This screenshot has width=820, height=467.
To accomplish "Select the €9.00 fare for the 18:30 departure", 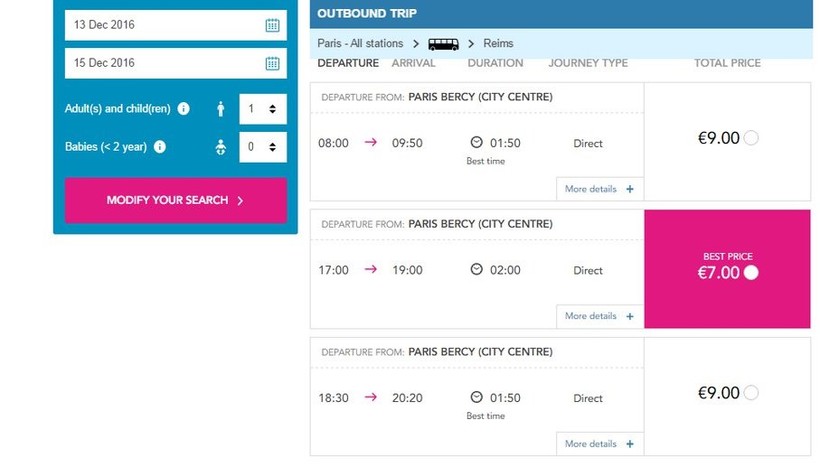I will tap(751, 393).
